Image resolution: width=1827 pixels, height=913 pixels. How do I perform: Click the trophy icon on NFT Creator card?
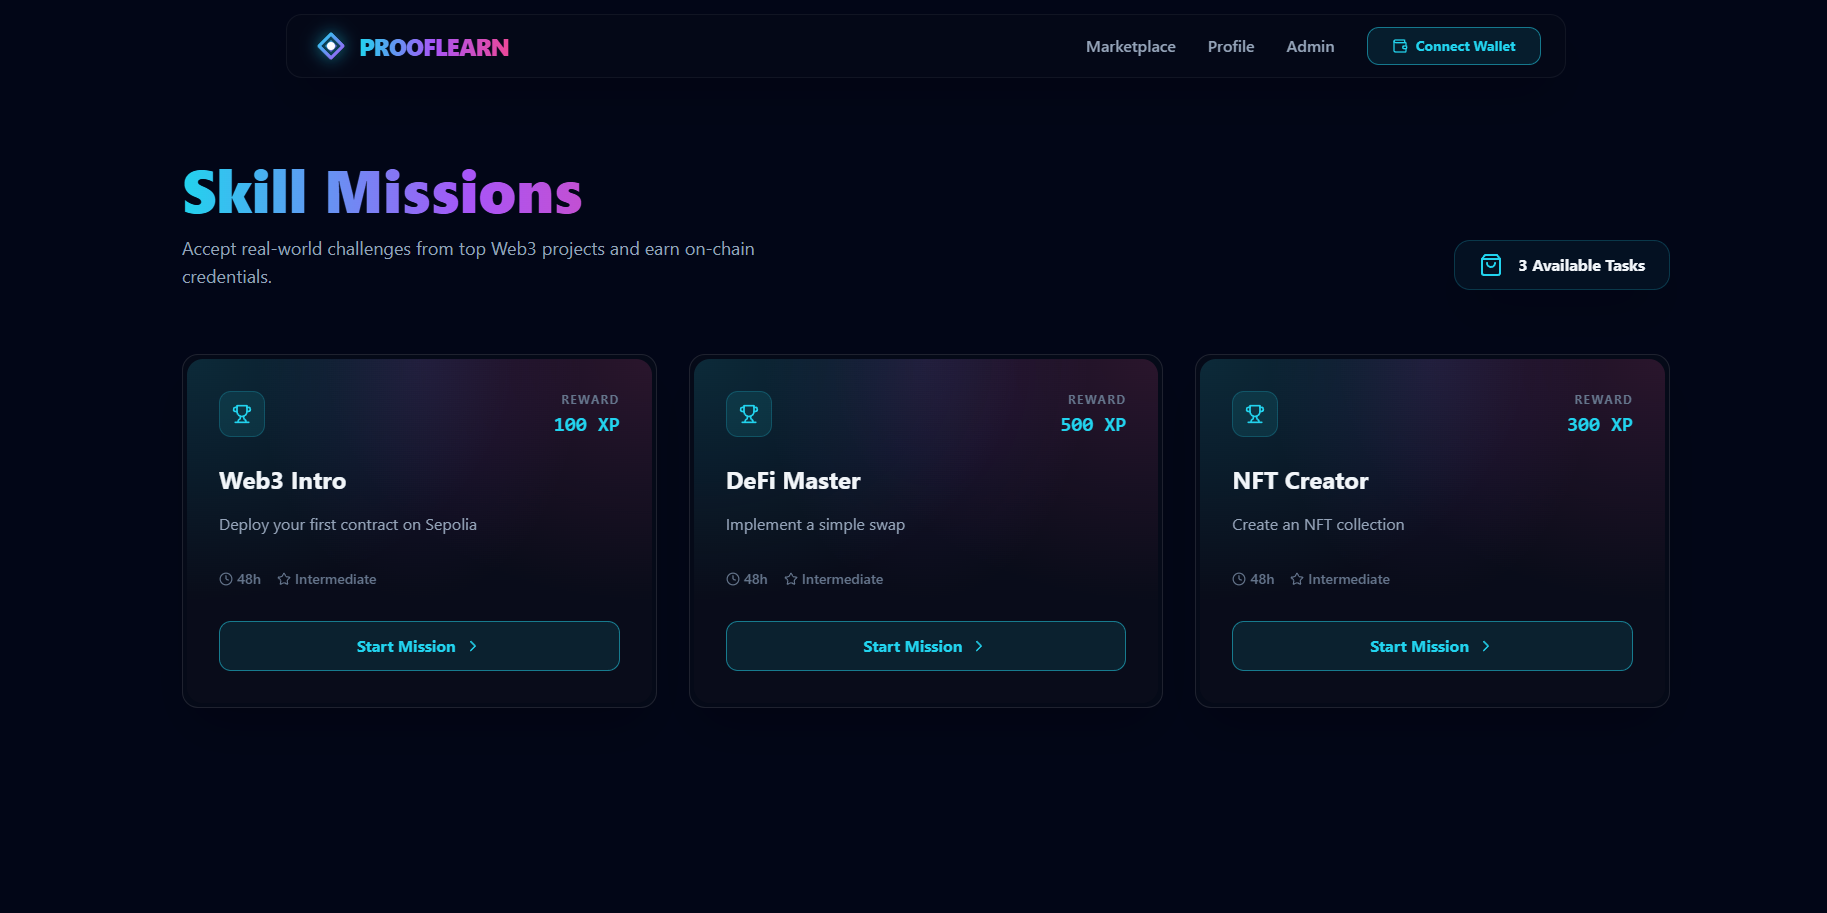pyautogui.click(x=1255, y=414)
